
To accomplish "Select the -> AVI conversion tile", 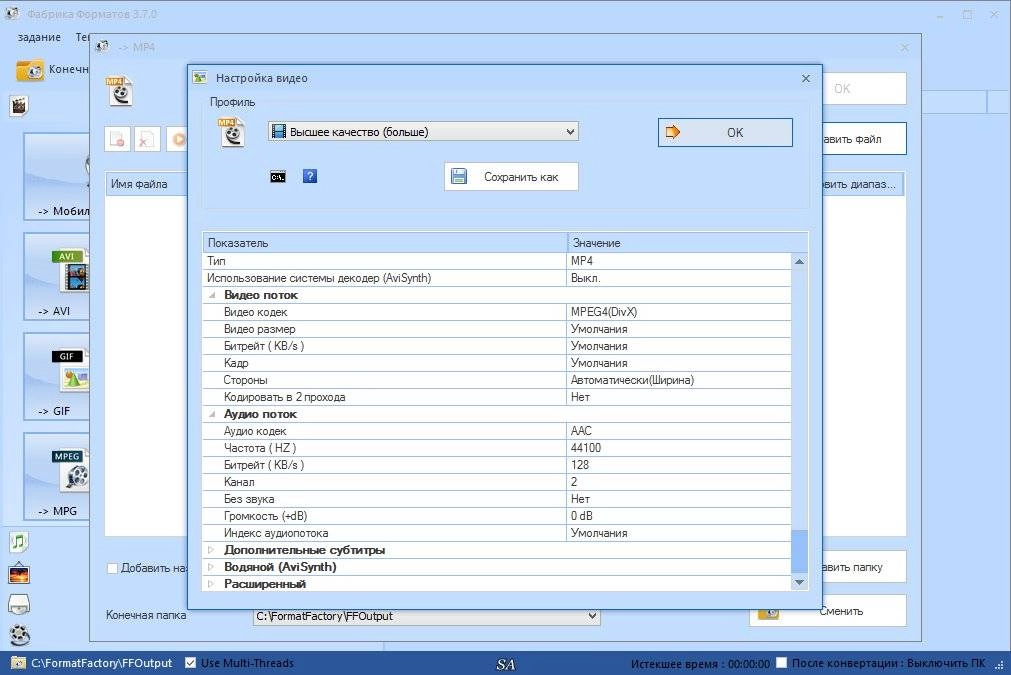I will 57,276.
